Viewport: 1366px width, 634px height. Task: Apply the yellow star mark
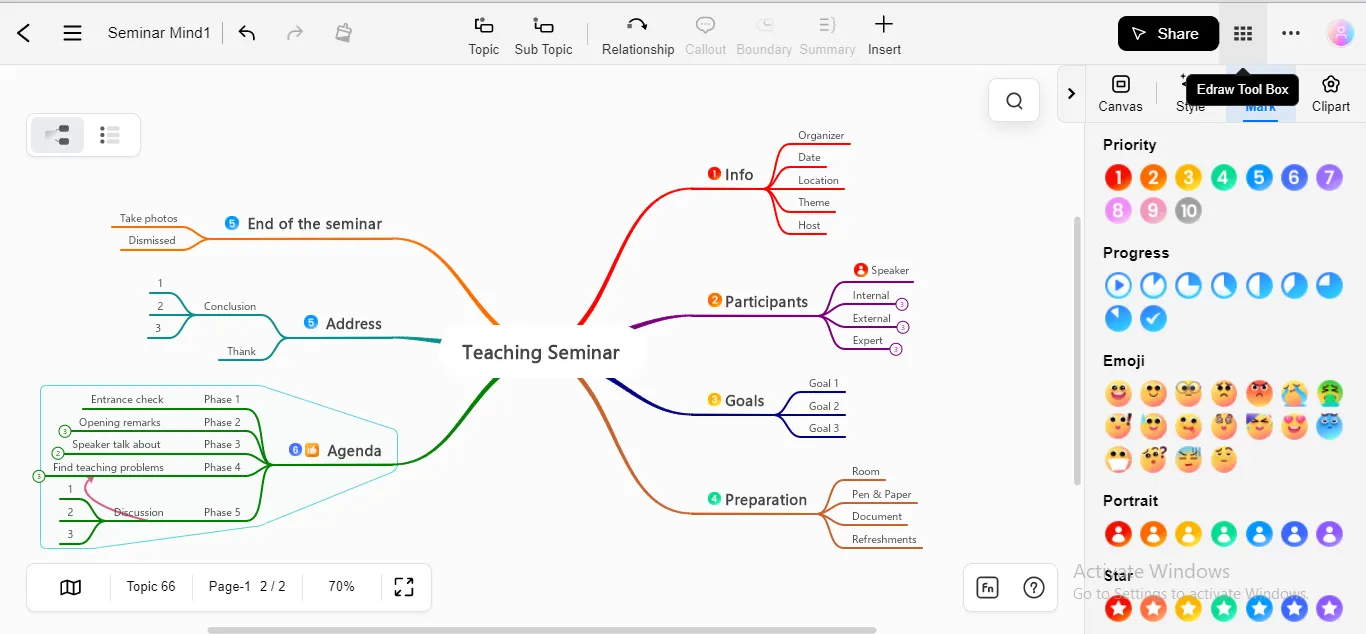coord(1188,607)
